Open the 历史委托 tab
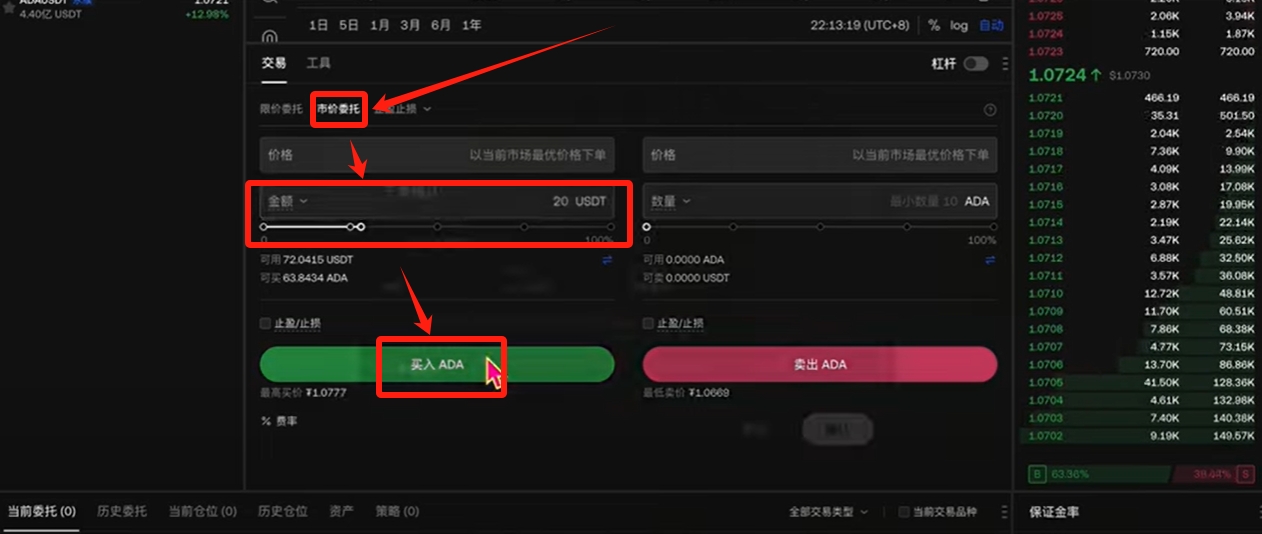 [122, 511]
